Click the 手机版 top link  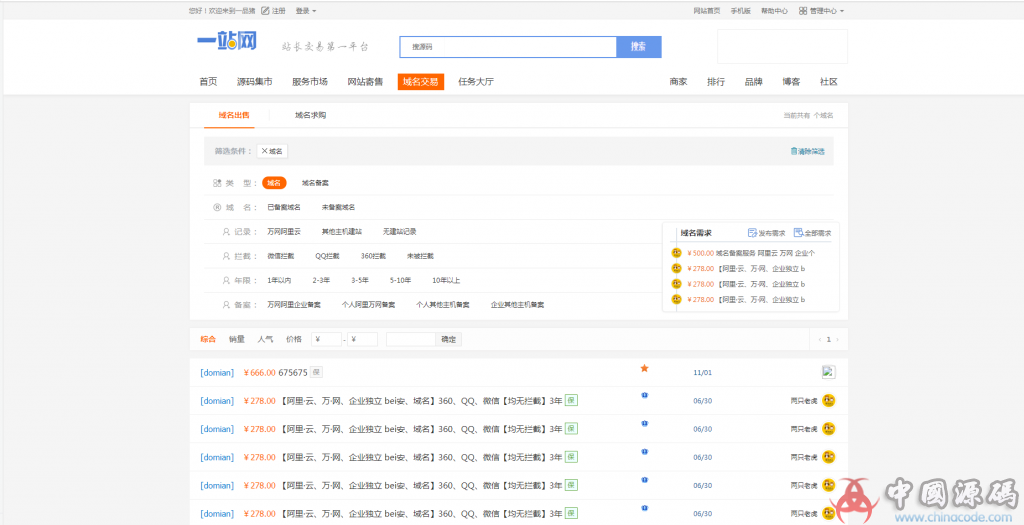[741, 11]
